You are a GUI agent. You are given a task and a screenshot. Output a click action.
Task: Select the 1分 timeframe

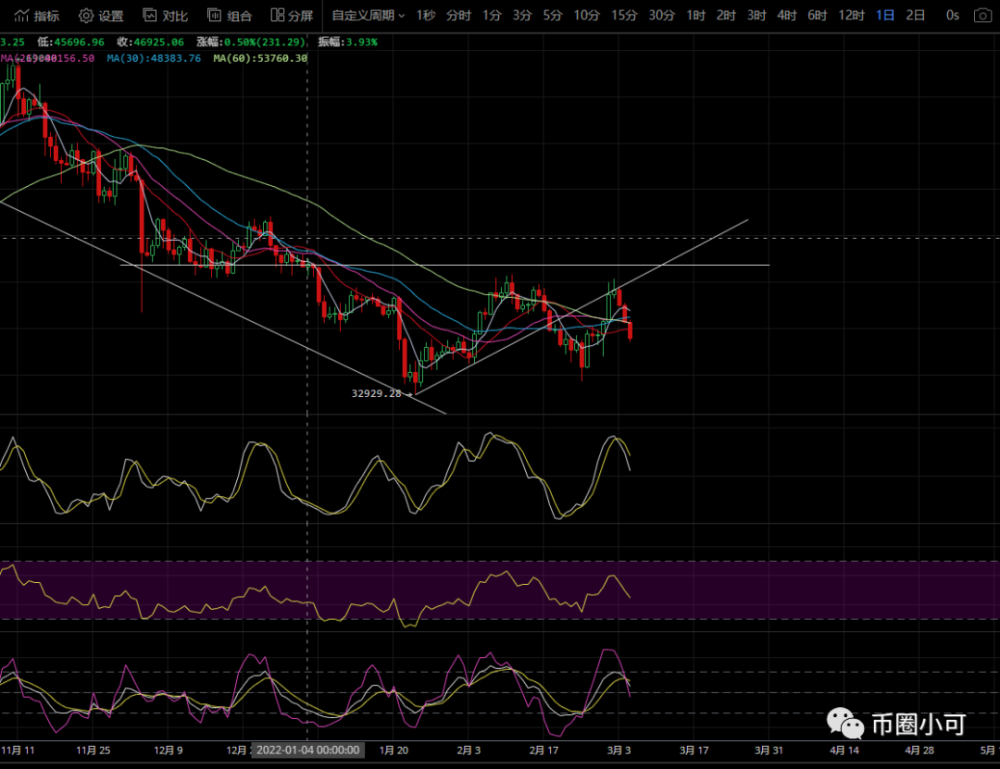[492, 15]
